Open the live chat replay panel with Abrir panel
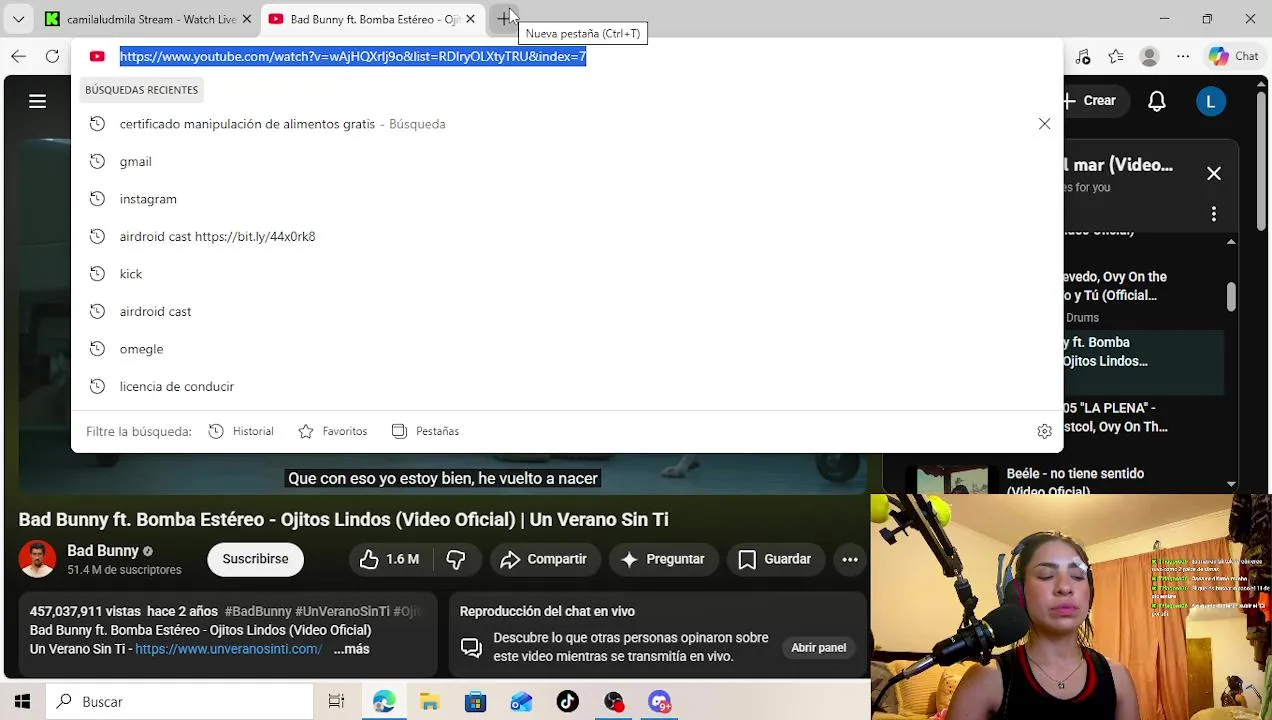 click(819, 648)
